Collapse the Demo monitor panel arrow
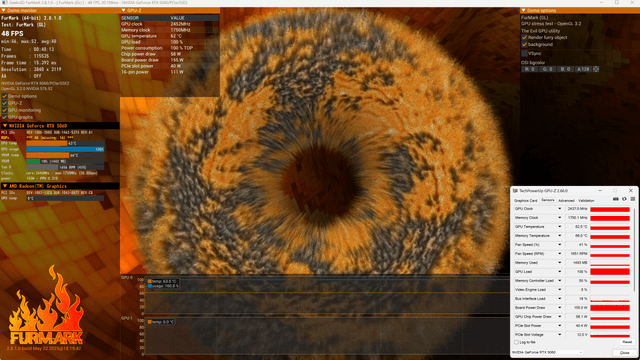This screenshot has width=640, height=360. (x=3, y=10)
